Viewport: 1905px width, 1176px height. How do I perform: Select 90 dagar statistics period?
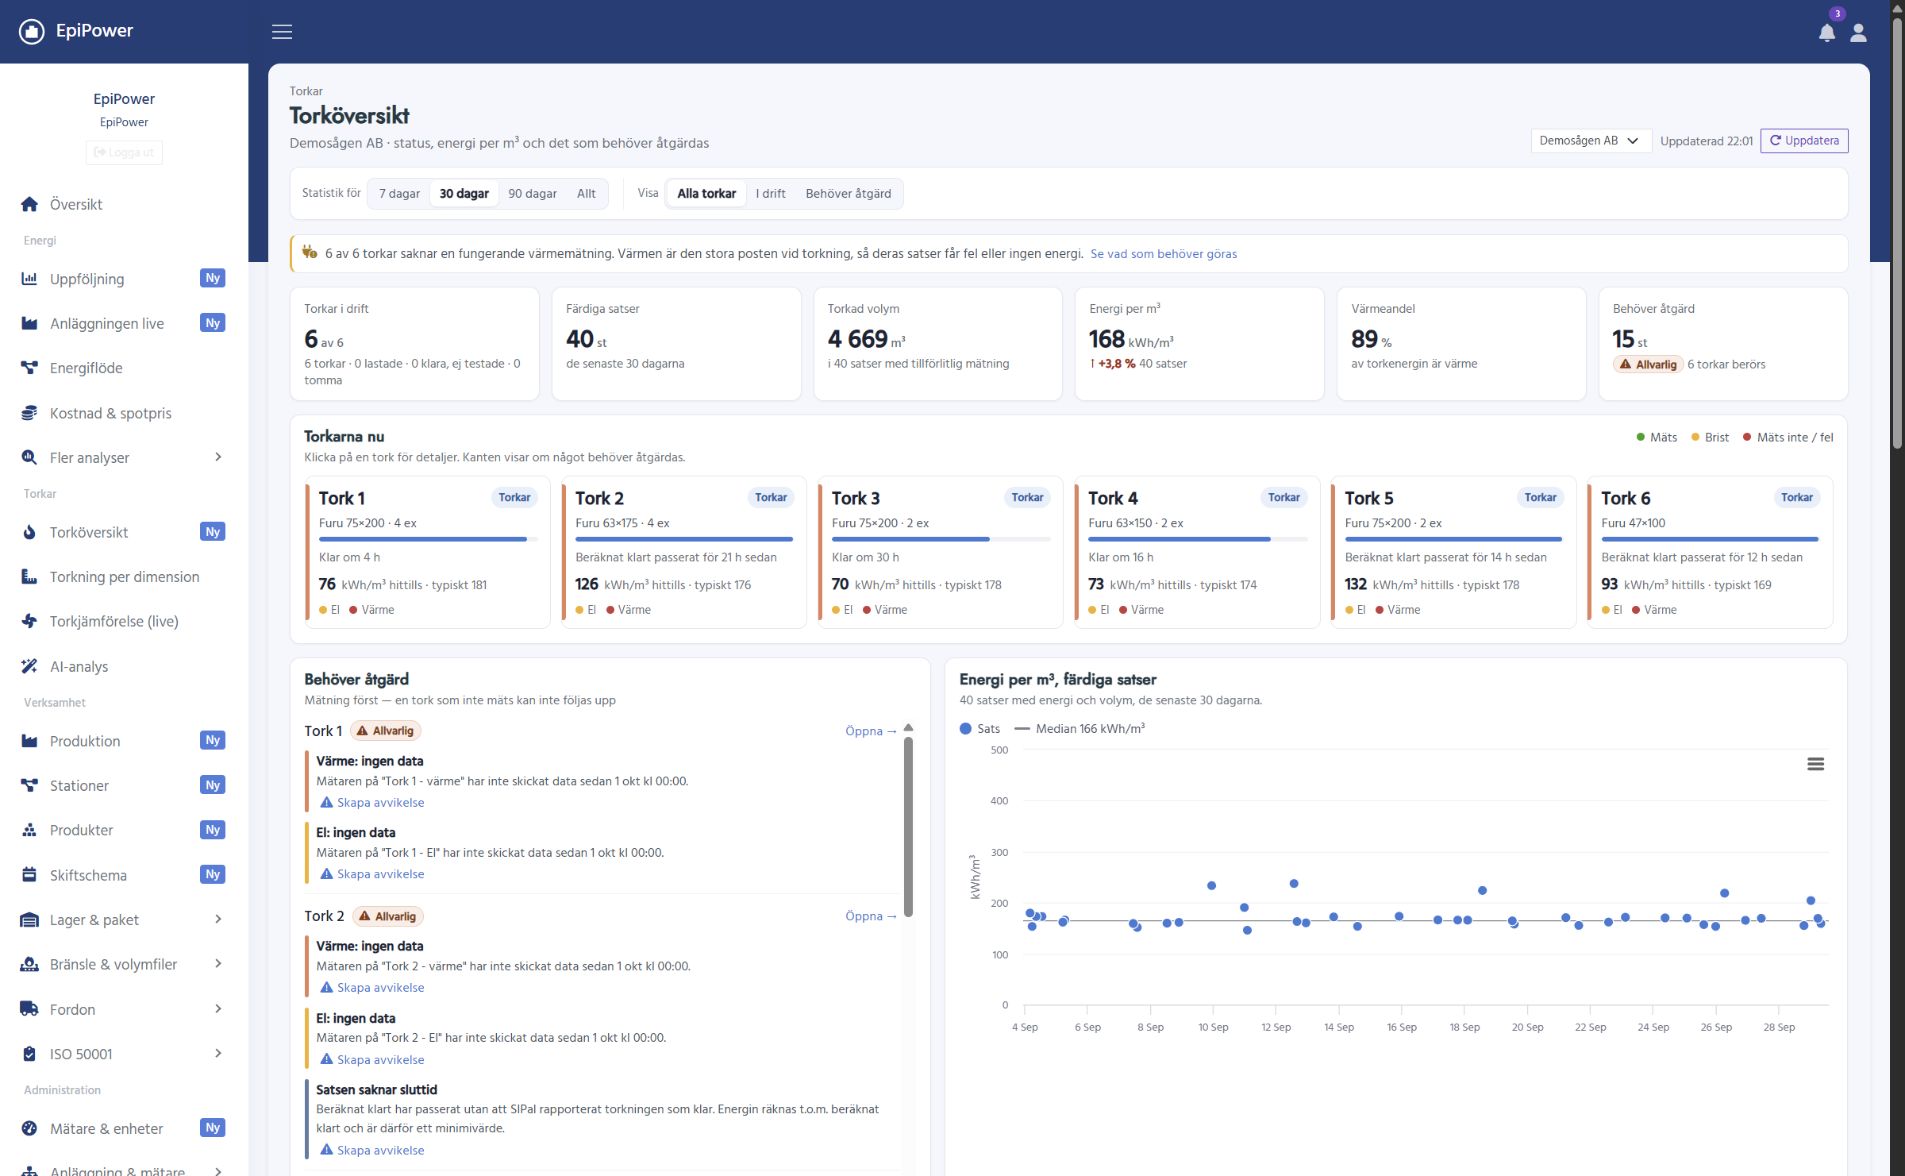point(532,193)
